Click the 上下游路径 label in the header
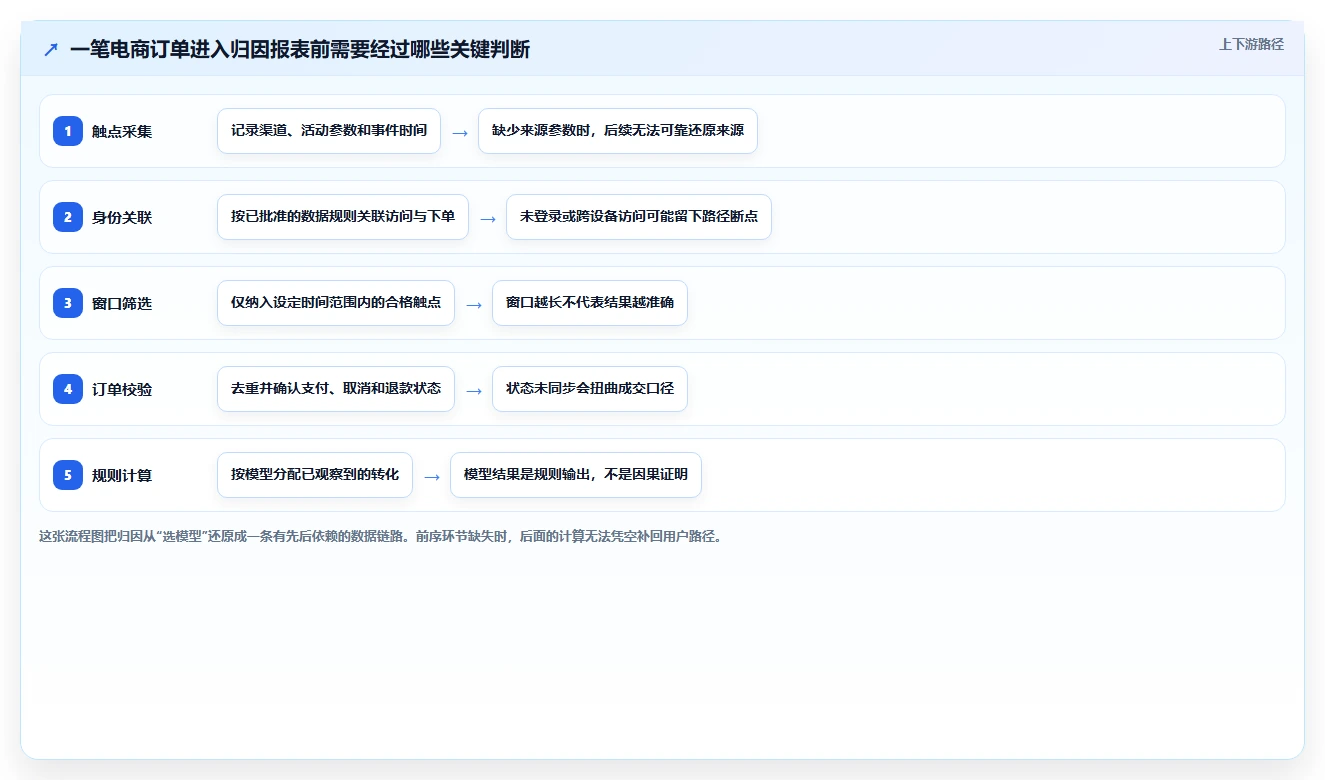Viewport: 1325px width, 780px height. coord(1251,44)
